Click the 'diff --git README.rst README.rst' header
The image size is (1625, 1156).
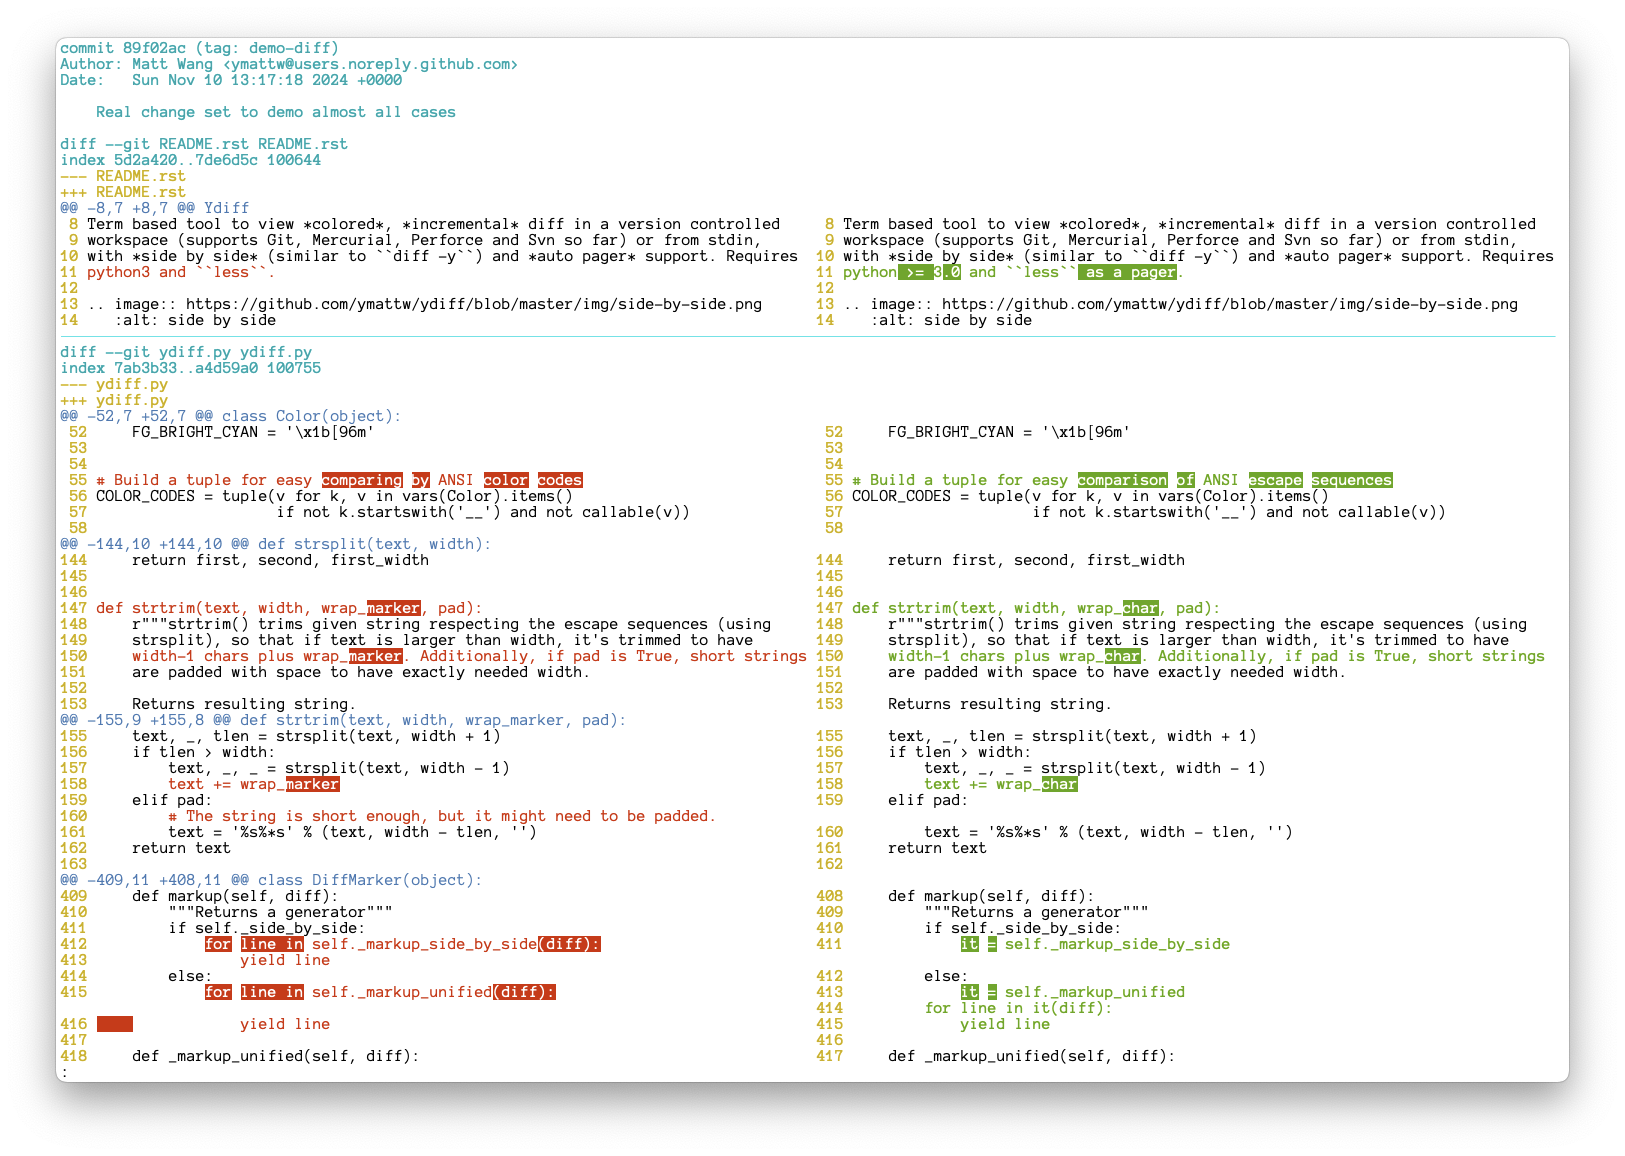click(204, 144)
